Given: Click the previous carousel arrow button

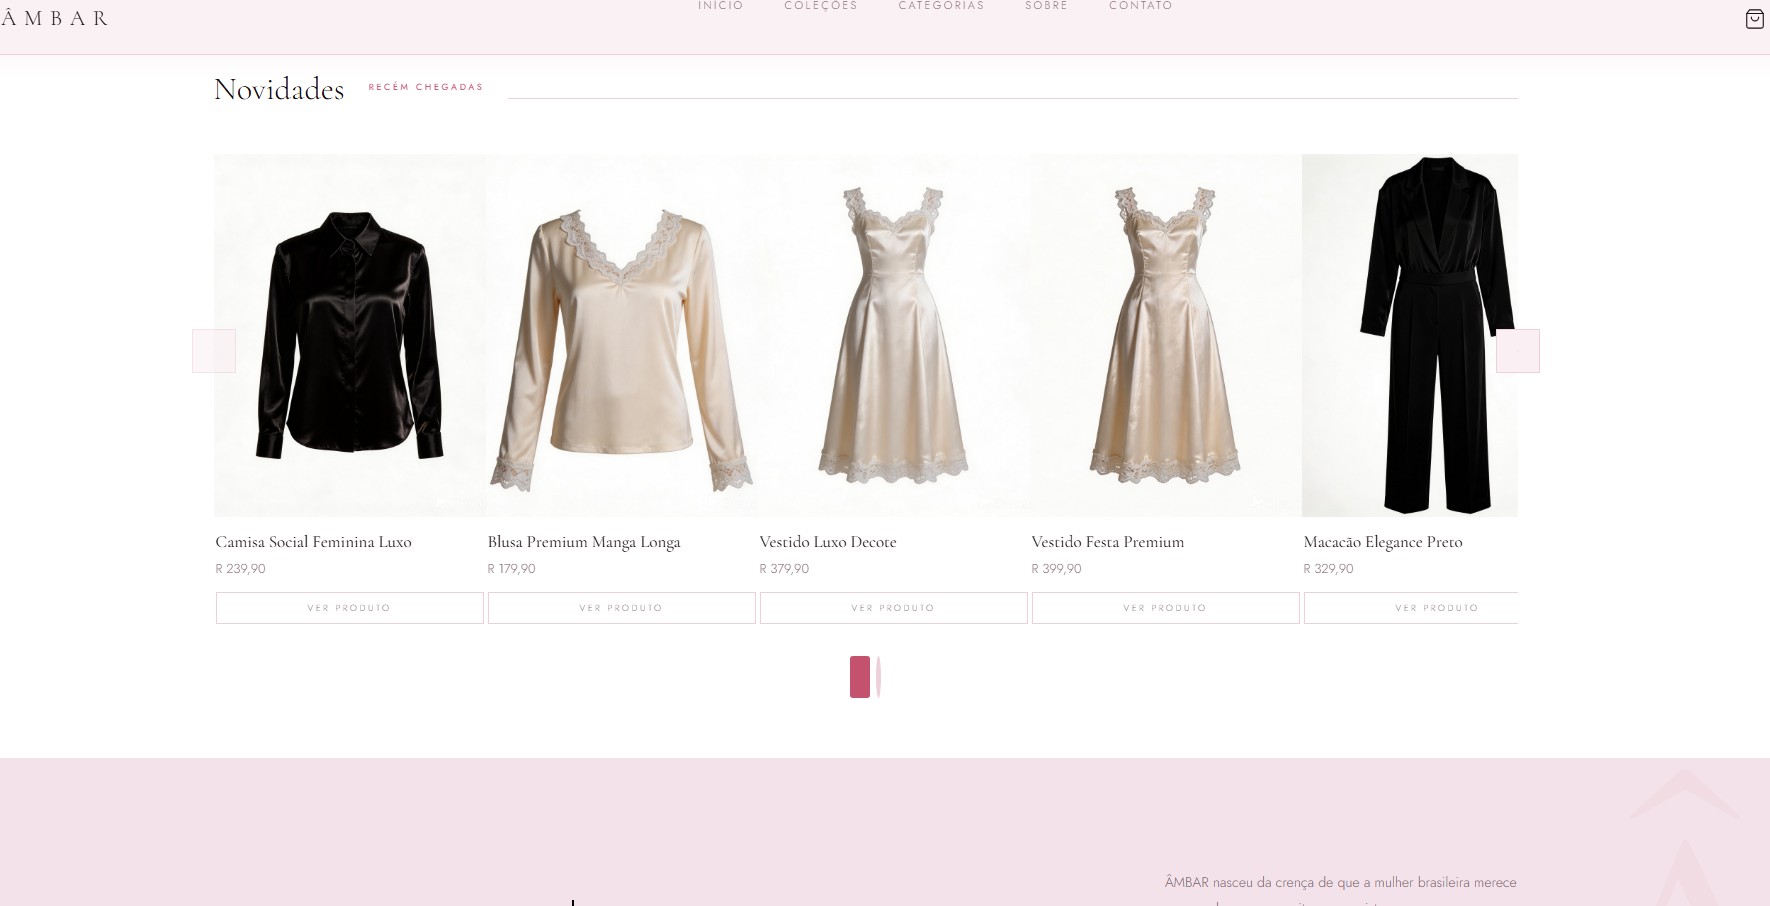Looking at the screenshot, I should pyautogui.click(x=214, y=351).
